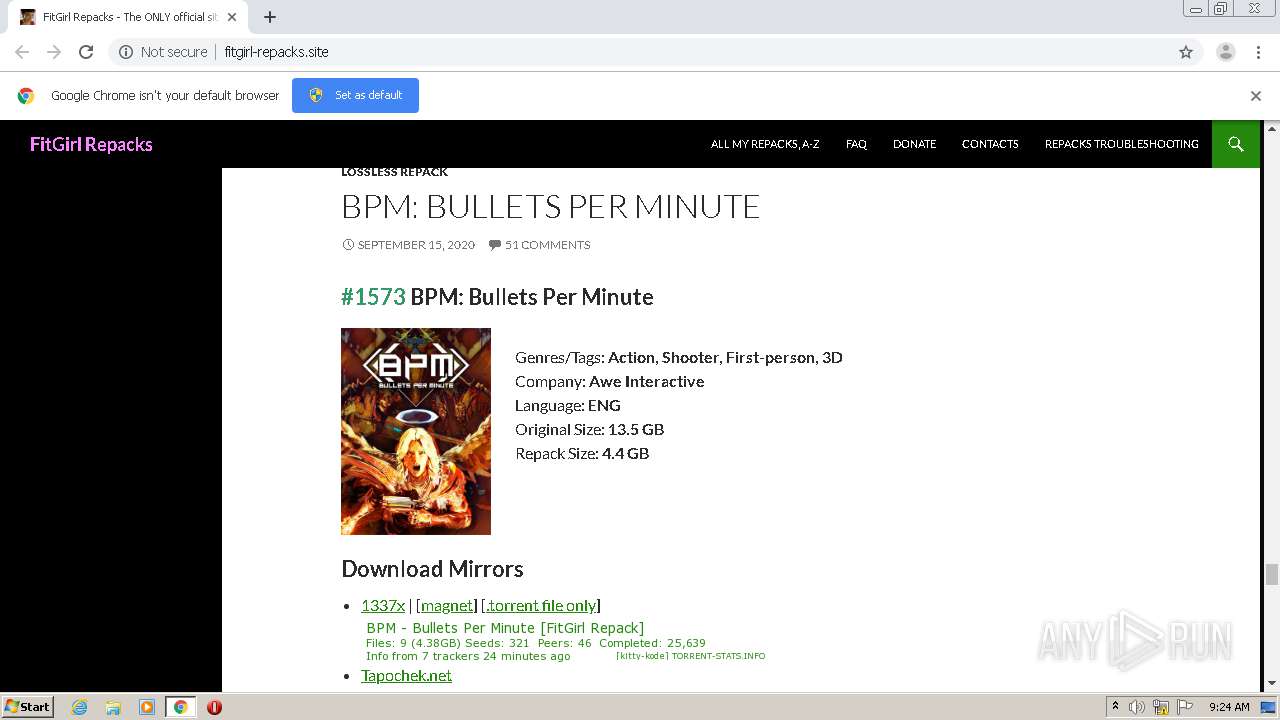Open the Chrome three-dot menu
Viewport: 1280px width, 720px height.
click(1259, 52)
